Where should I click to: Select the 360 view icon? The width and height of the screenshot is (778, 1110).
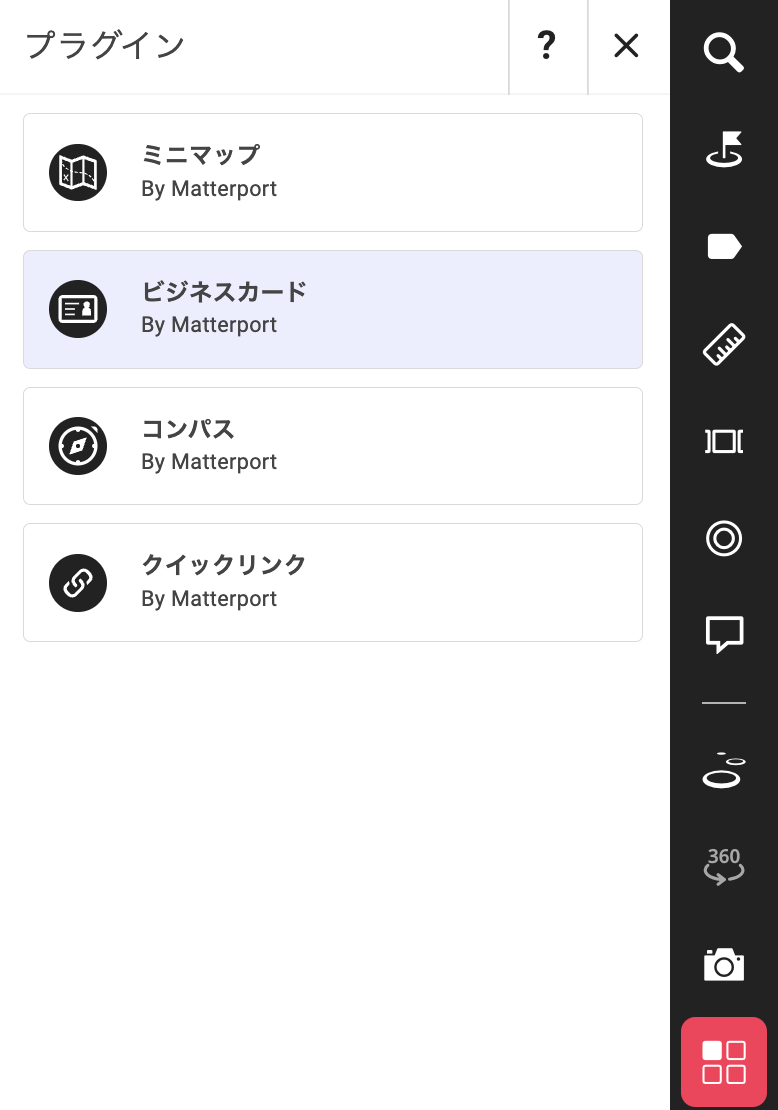click(x=723, y=866)
